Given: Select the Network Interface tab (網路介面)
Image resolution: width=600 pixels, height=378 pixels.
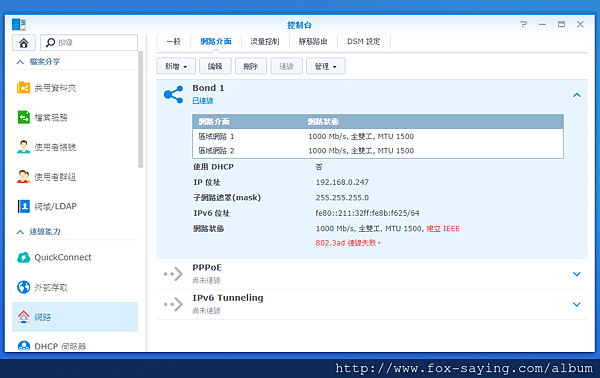Looking at the screenshot, I should point(216,41).
